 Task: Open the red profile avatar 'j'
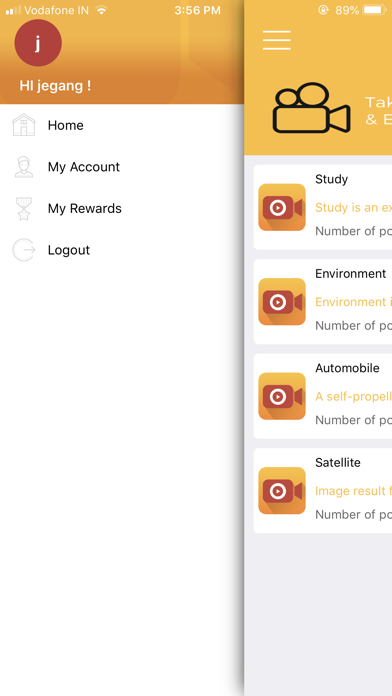pos(38,43)
